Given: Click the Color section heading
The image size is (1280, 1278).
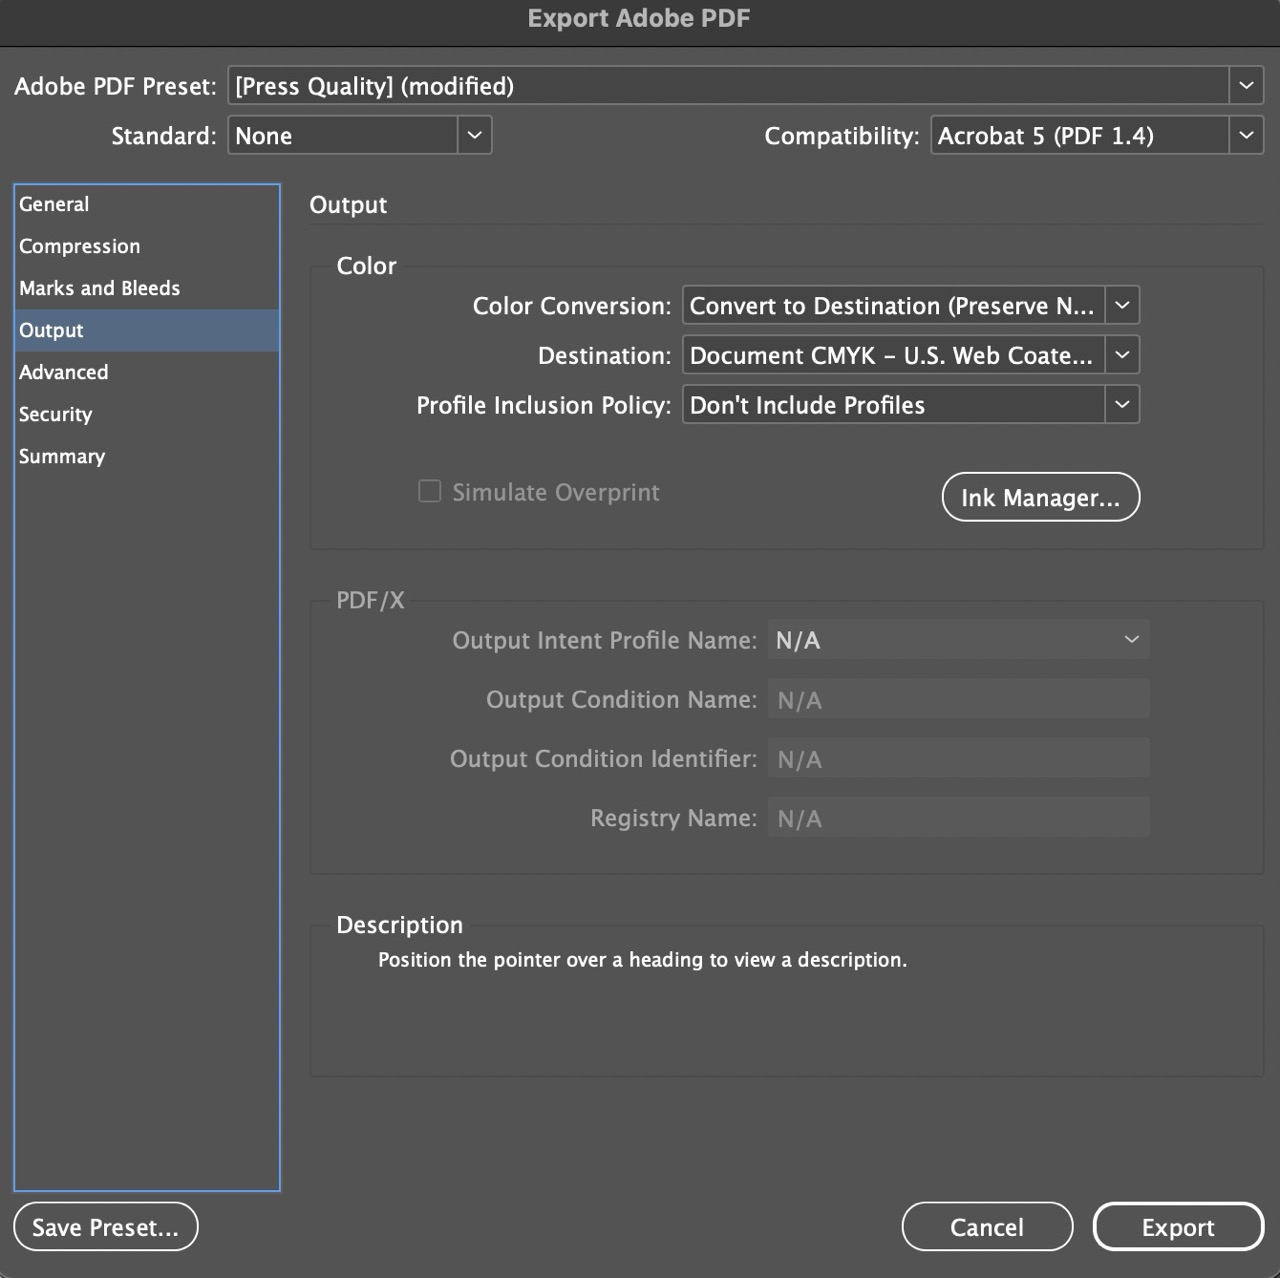Looking at the screenshot, I should click(x=366, y=266).
